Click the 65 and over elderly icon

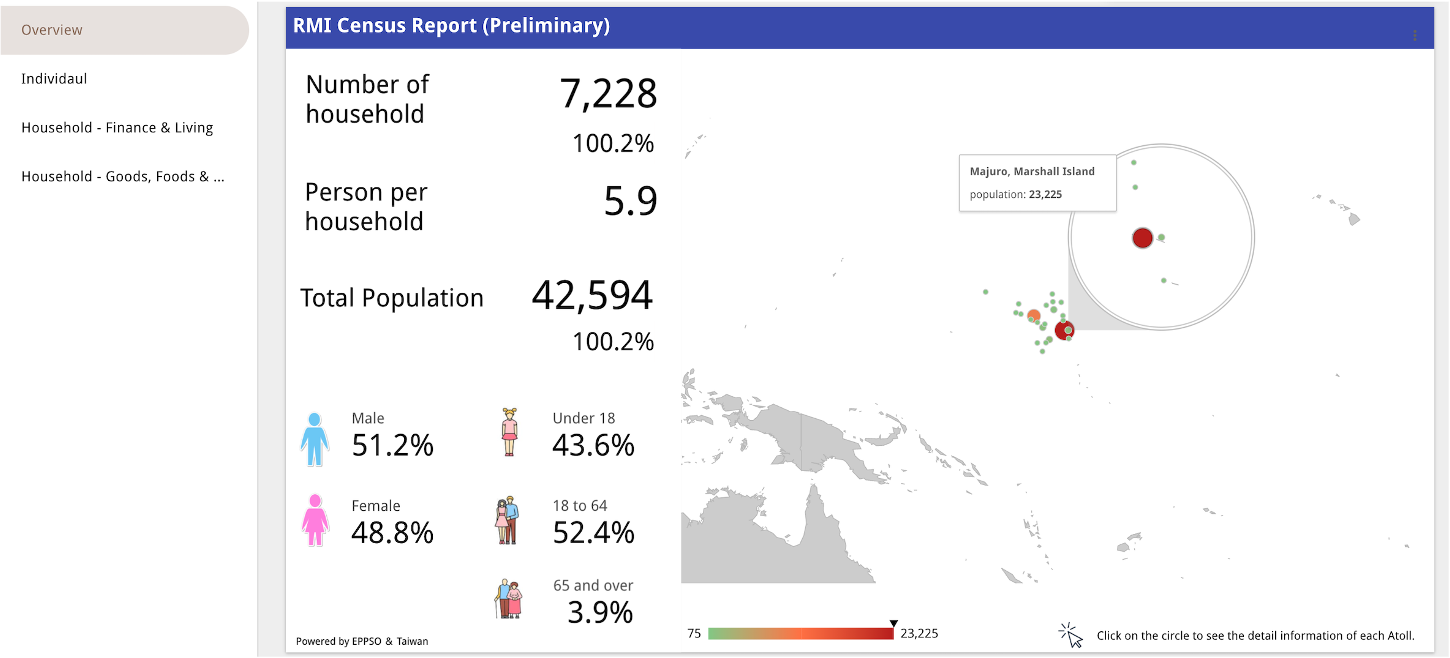tap(508, 600)
